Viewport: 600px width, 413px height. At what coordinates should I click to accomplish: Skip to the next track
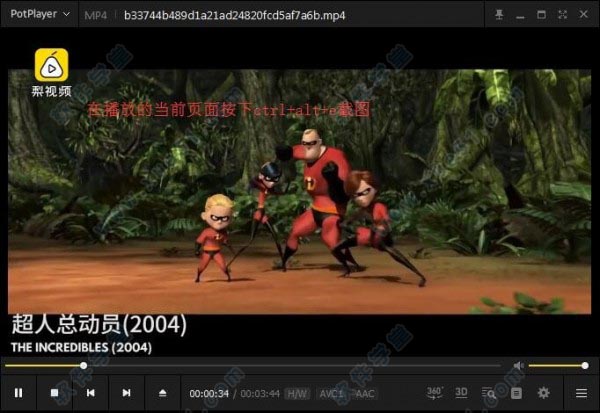pyautogui.click(x=126, y=393)
